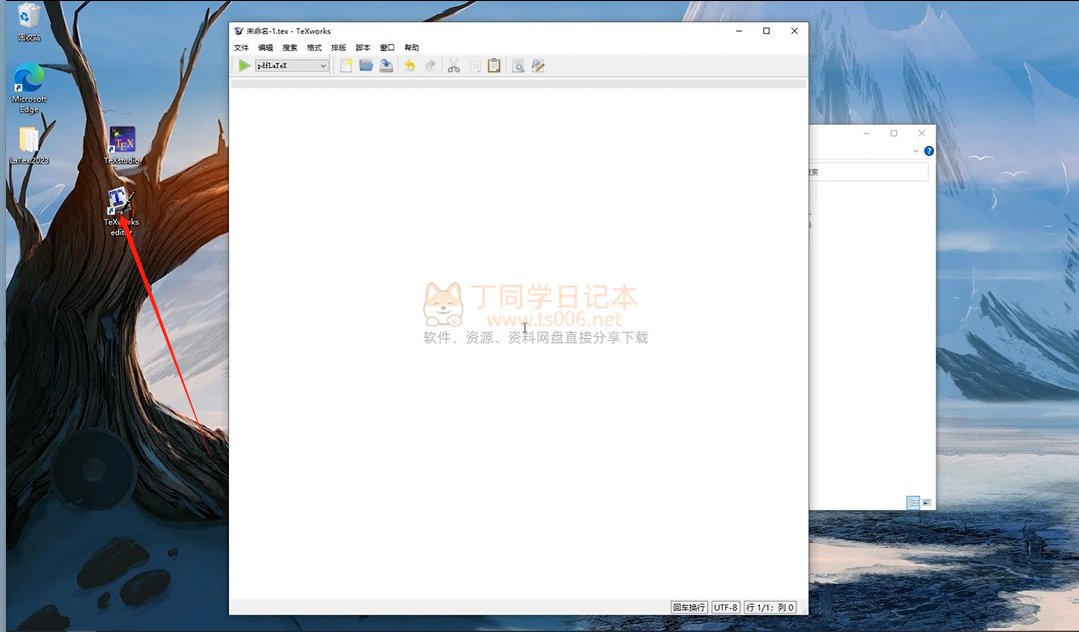Undo the last edit with the yellow arrow
Screen dimensions: 1079x632
pos(409,65)
